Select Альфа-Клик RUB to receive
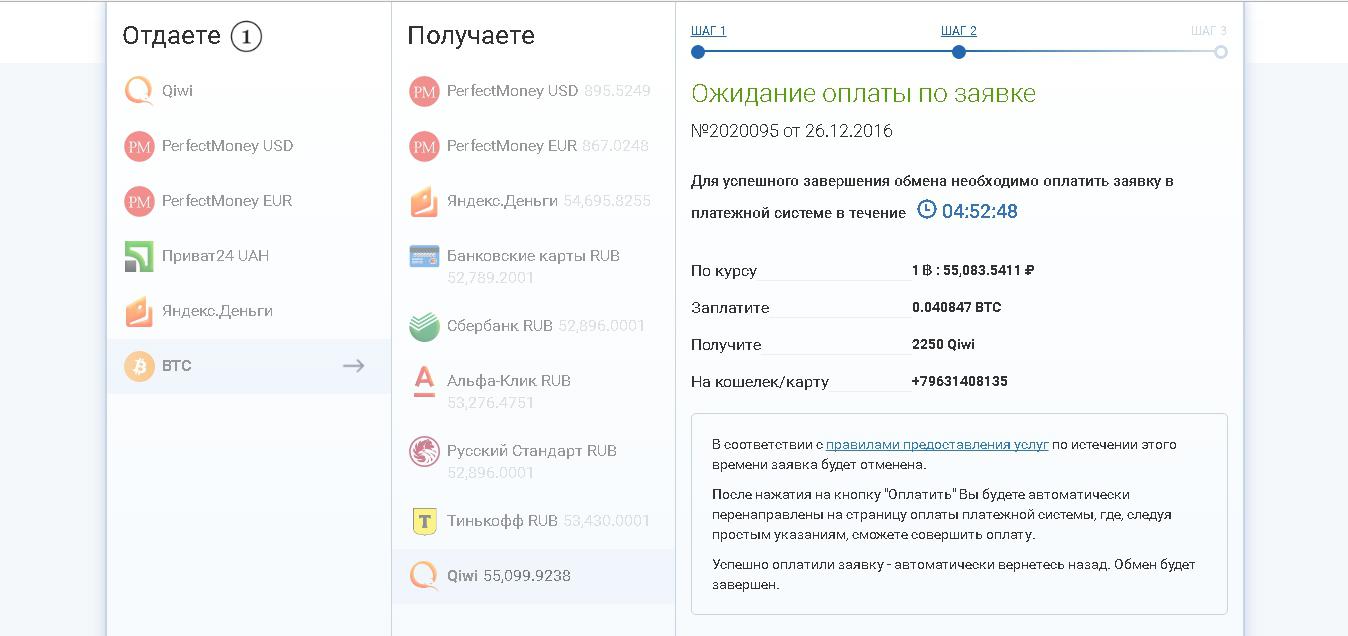Screen dimensions: 1348x636 coord(533,389)
